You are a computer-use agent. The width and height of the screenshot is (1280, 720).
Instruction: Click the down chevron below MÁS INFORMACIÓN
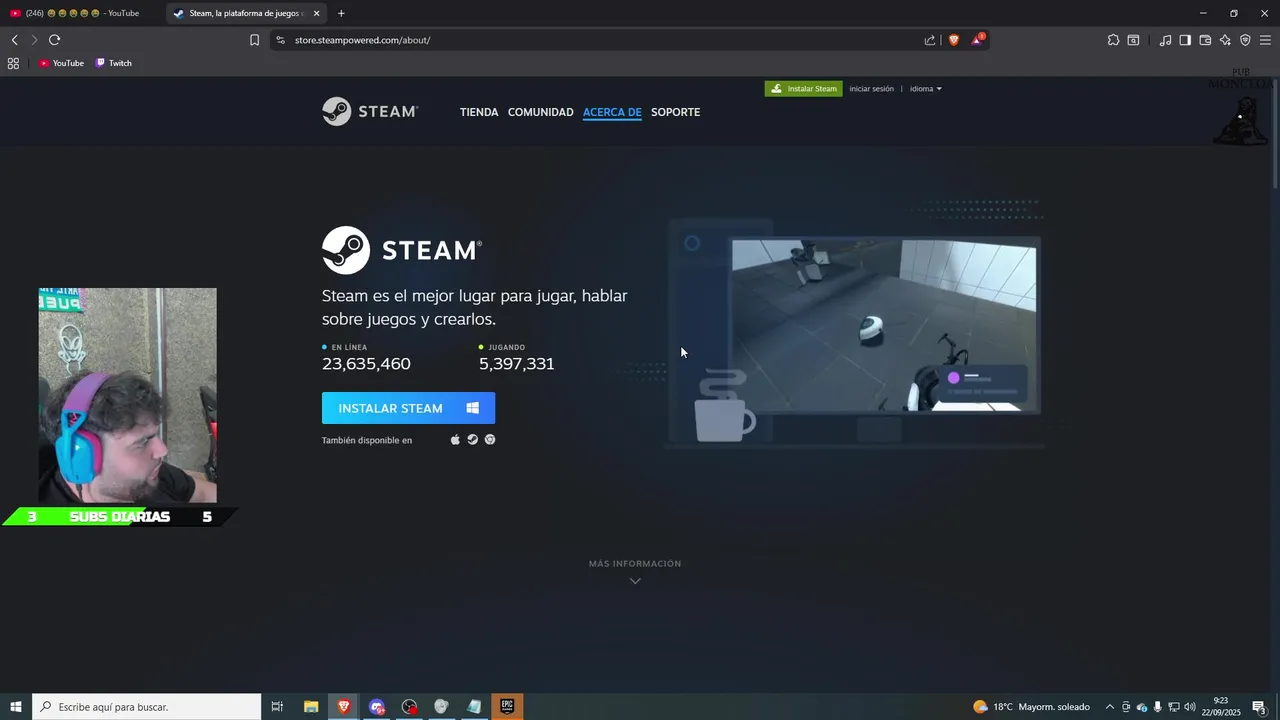pos(635,581)
